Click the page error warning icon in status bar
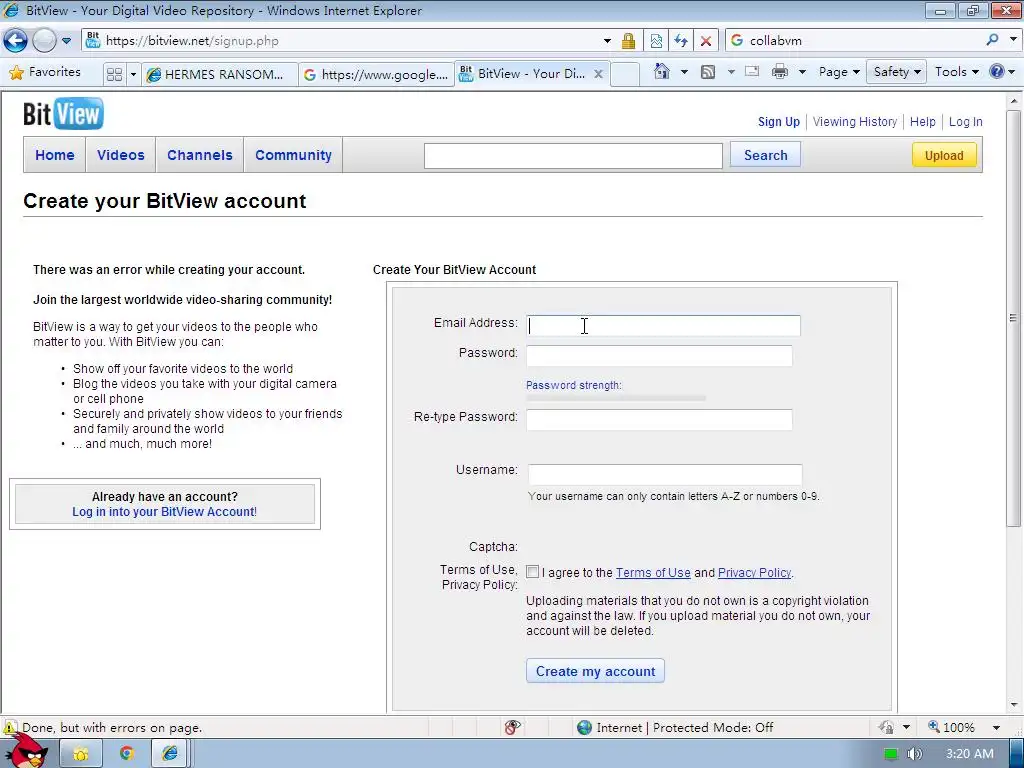This screenshot has height=768, width=1024. (9, 728)
